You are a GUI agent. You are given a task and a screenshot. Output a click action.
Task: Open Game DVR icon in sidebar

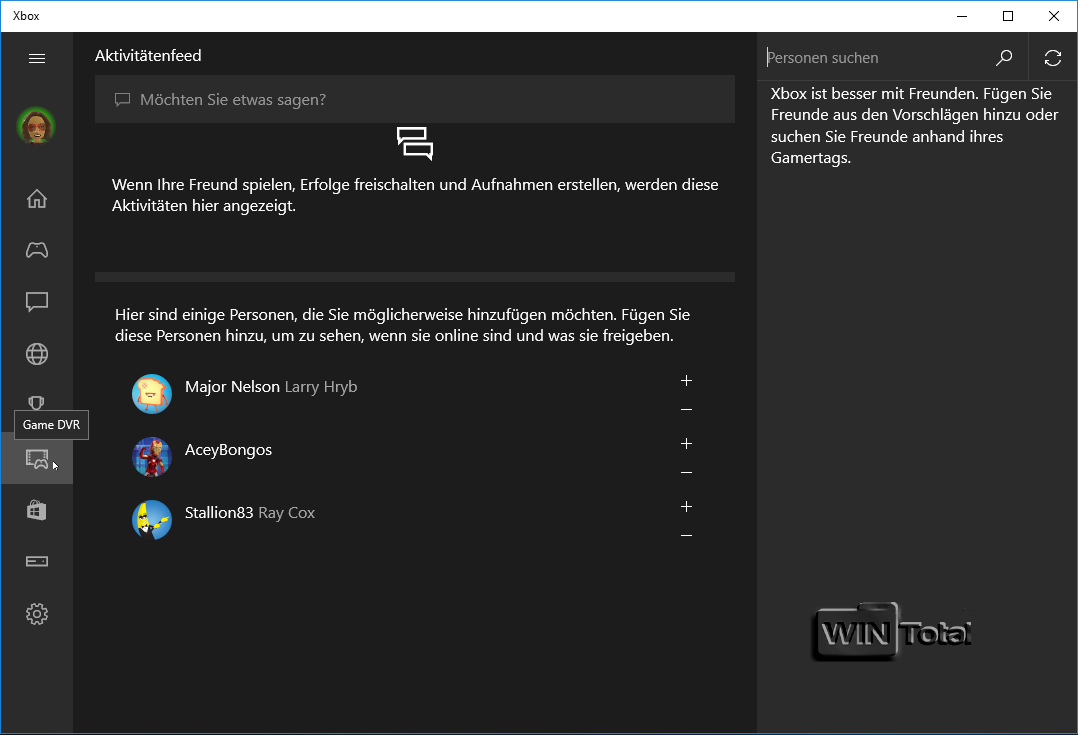37,459
